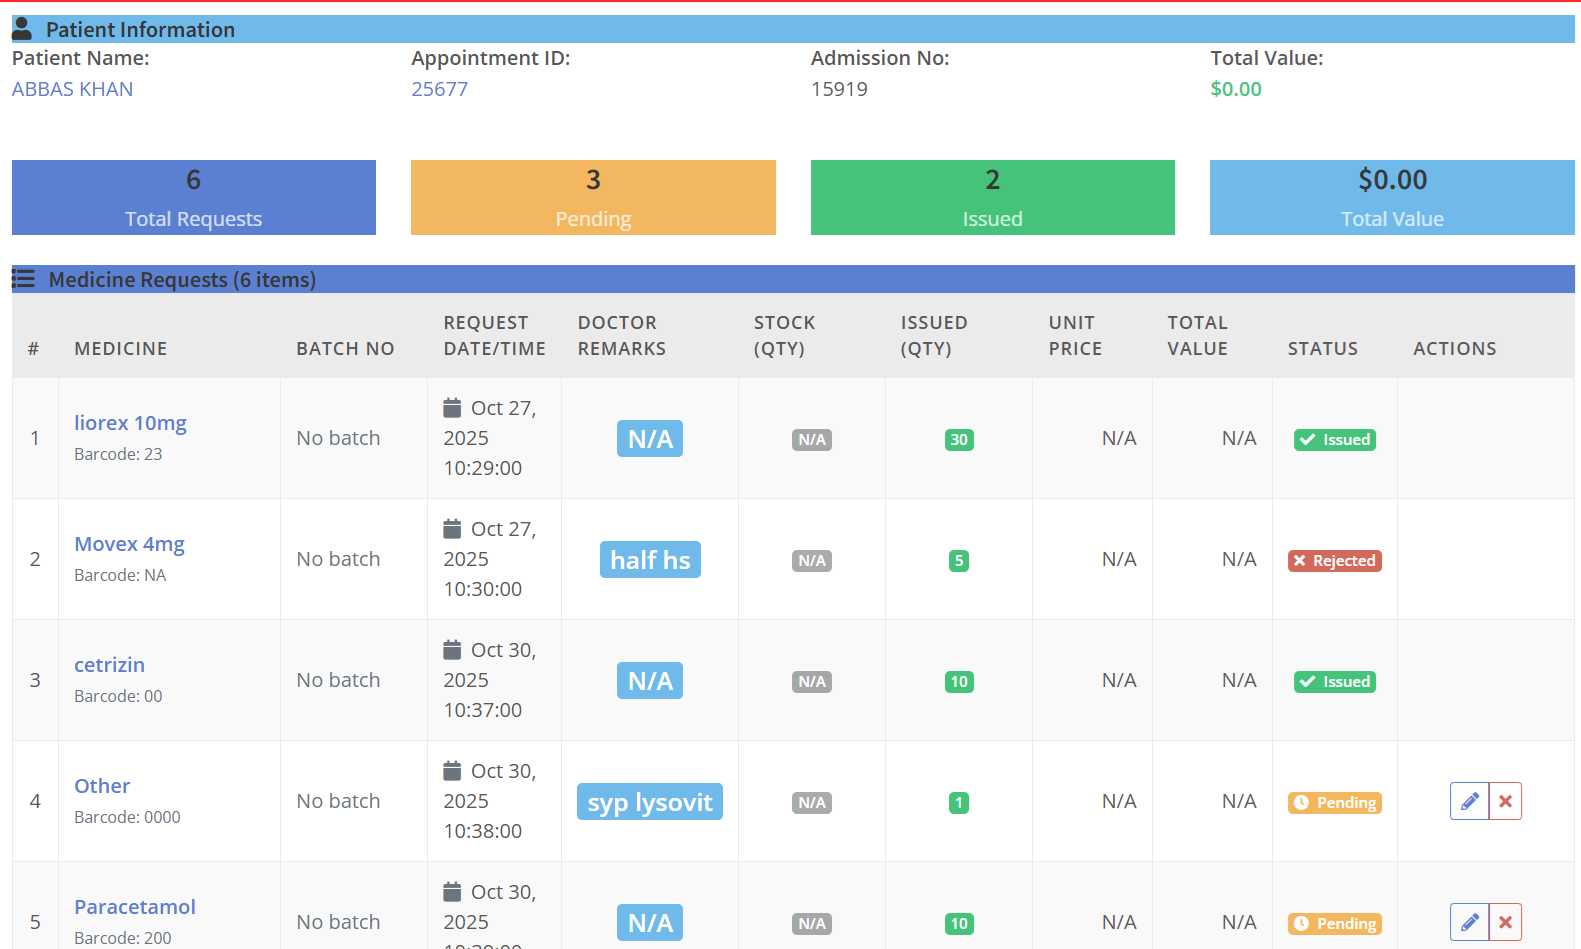Image resolution: width=1581 pixels, height=949 pixels.
Task: Click issued quantity 5 badge
Action: pyautogui.click(x=959, y=561)
